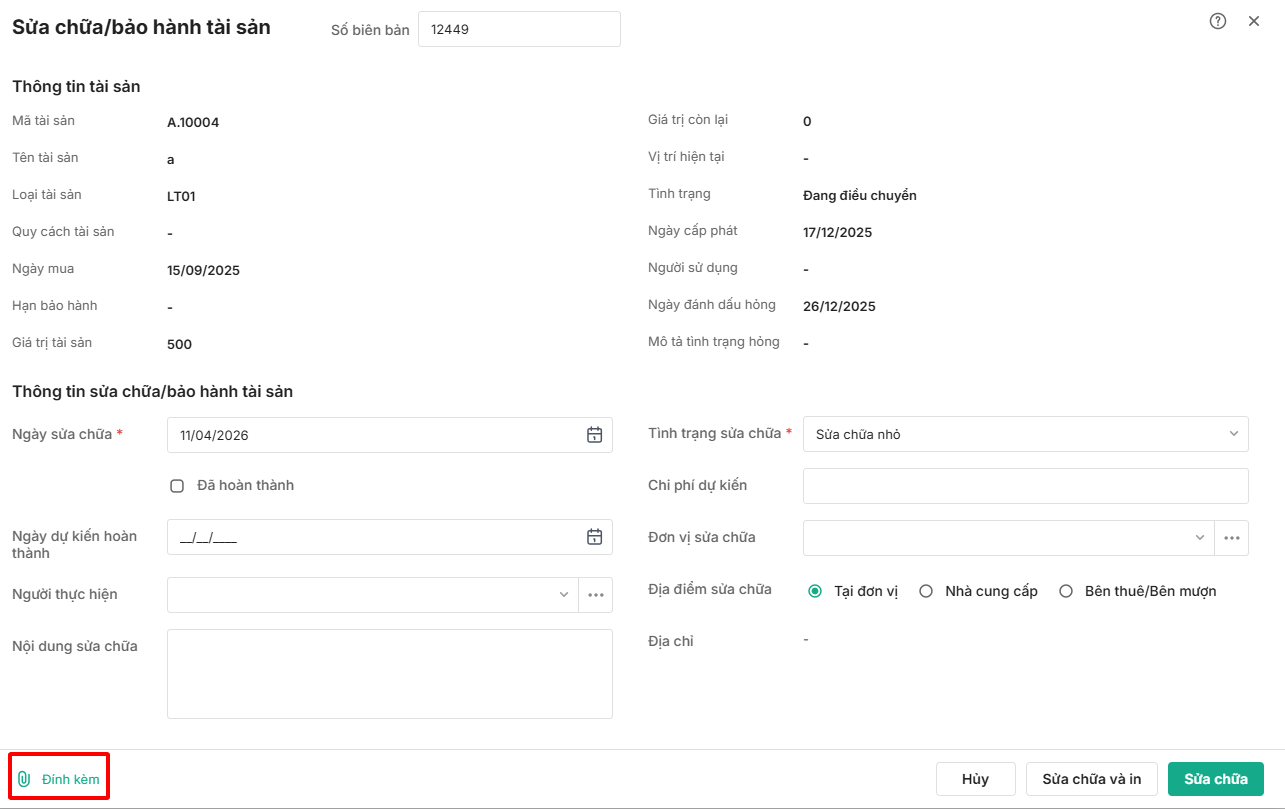This screenshot has height=809, width=1285.
Task: Click the Đính kèm paperclip attachment icon
Action: click(25, 779)
